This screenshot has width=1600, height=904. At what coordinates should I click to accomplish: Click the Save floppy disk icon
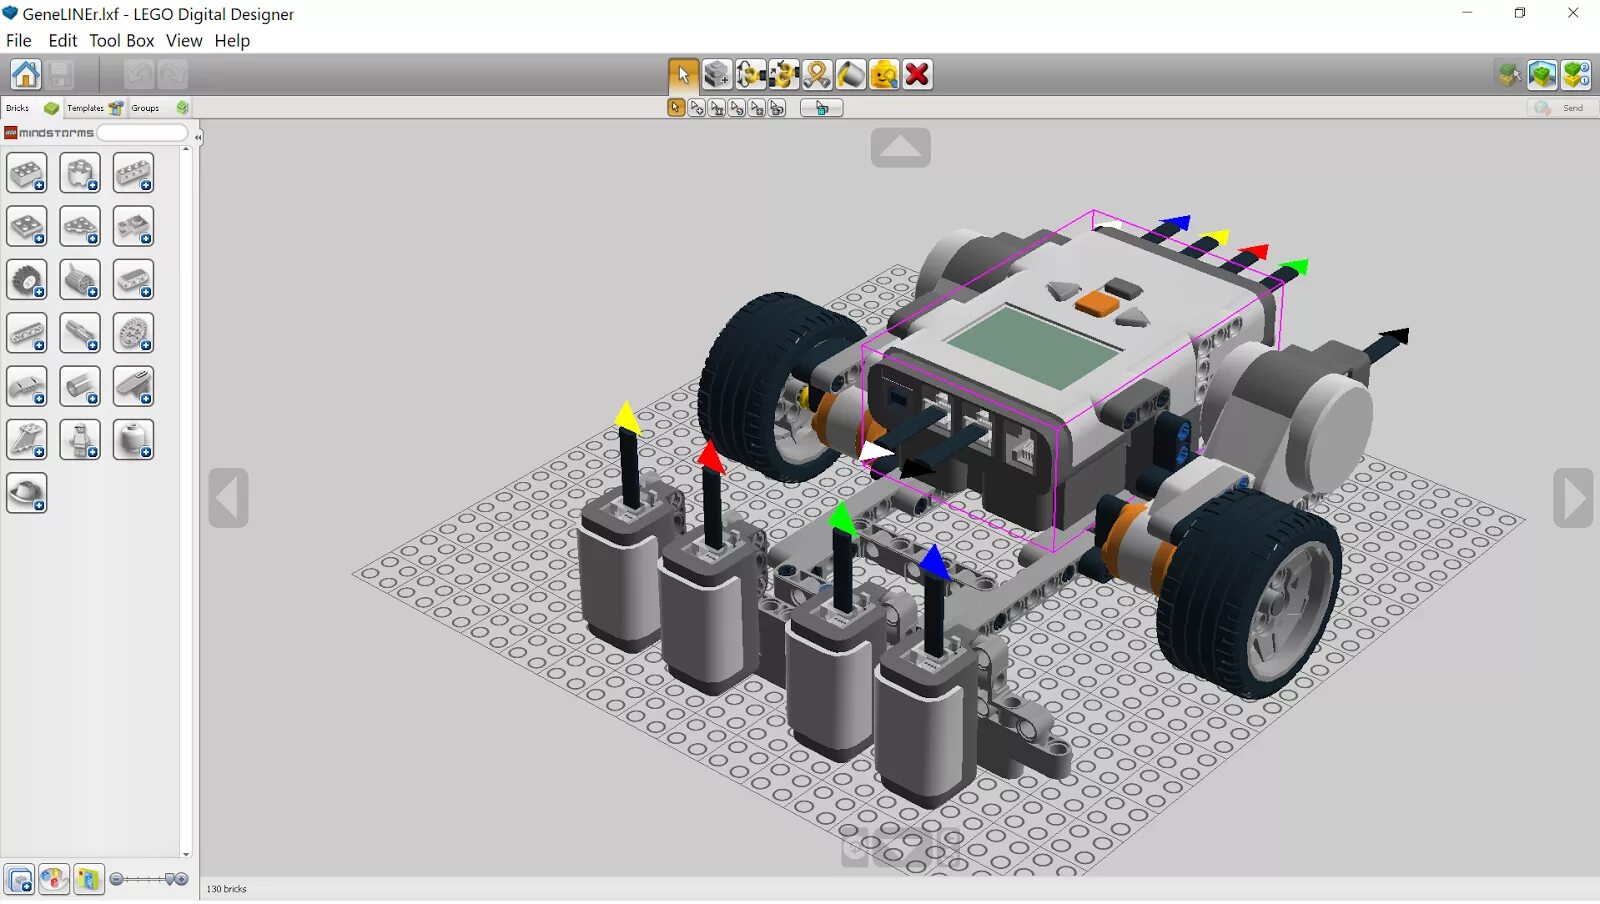[x=60, y=75]
